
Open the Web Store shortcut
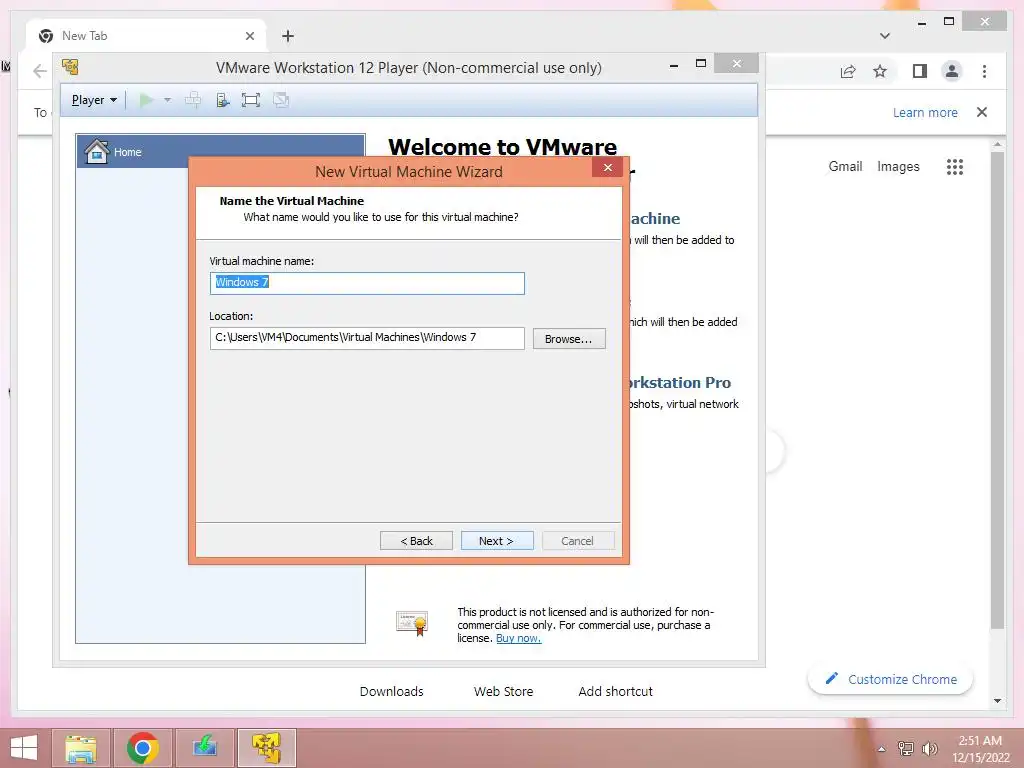click(504, 691)
